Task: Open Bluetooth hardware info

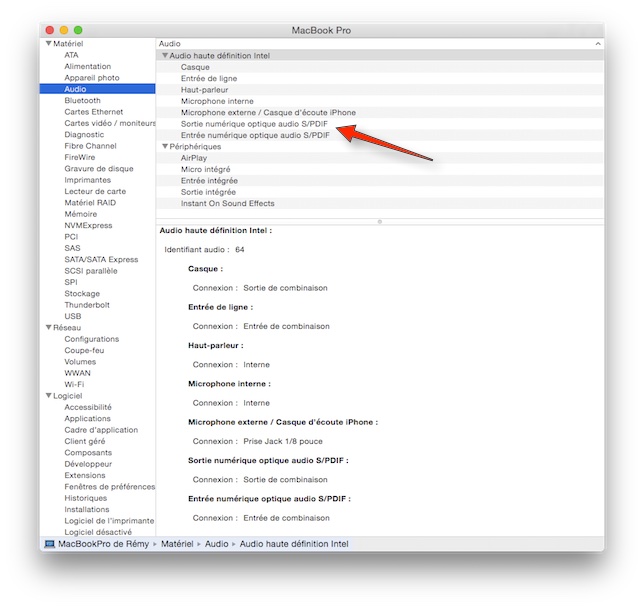Action: click(x=82, y=101)
